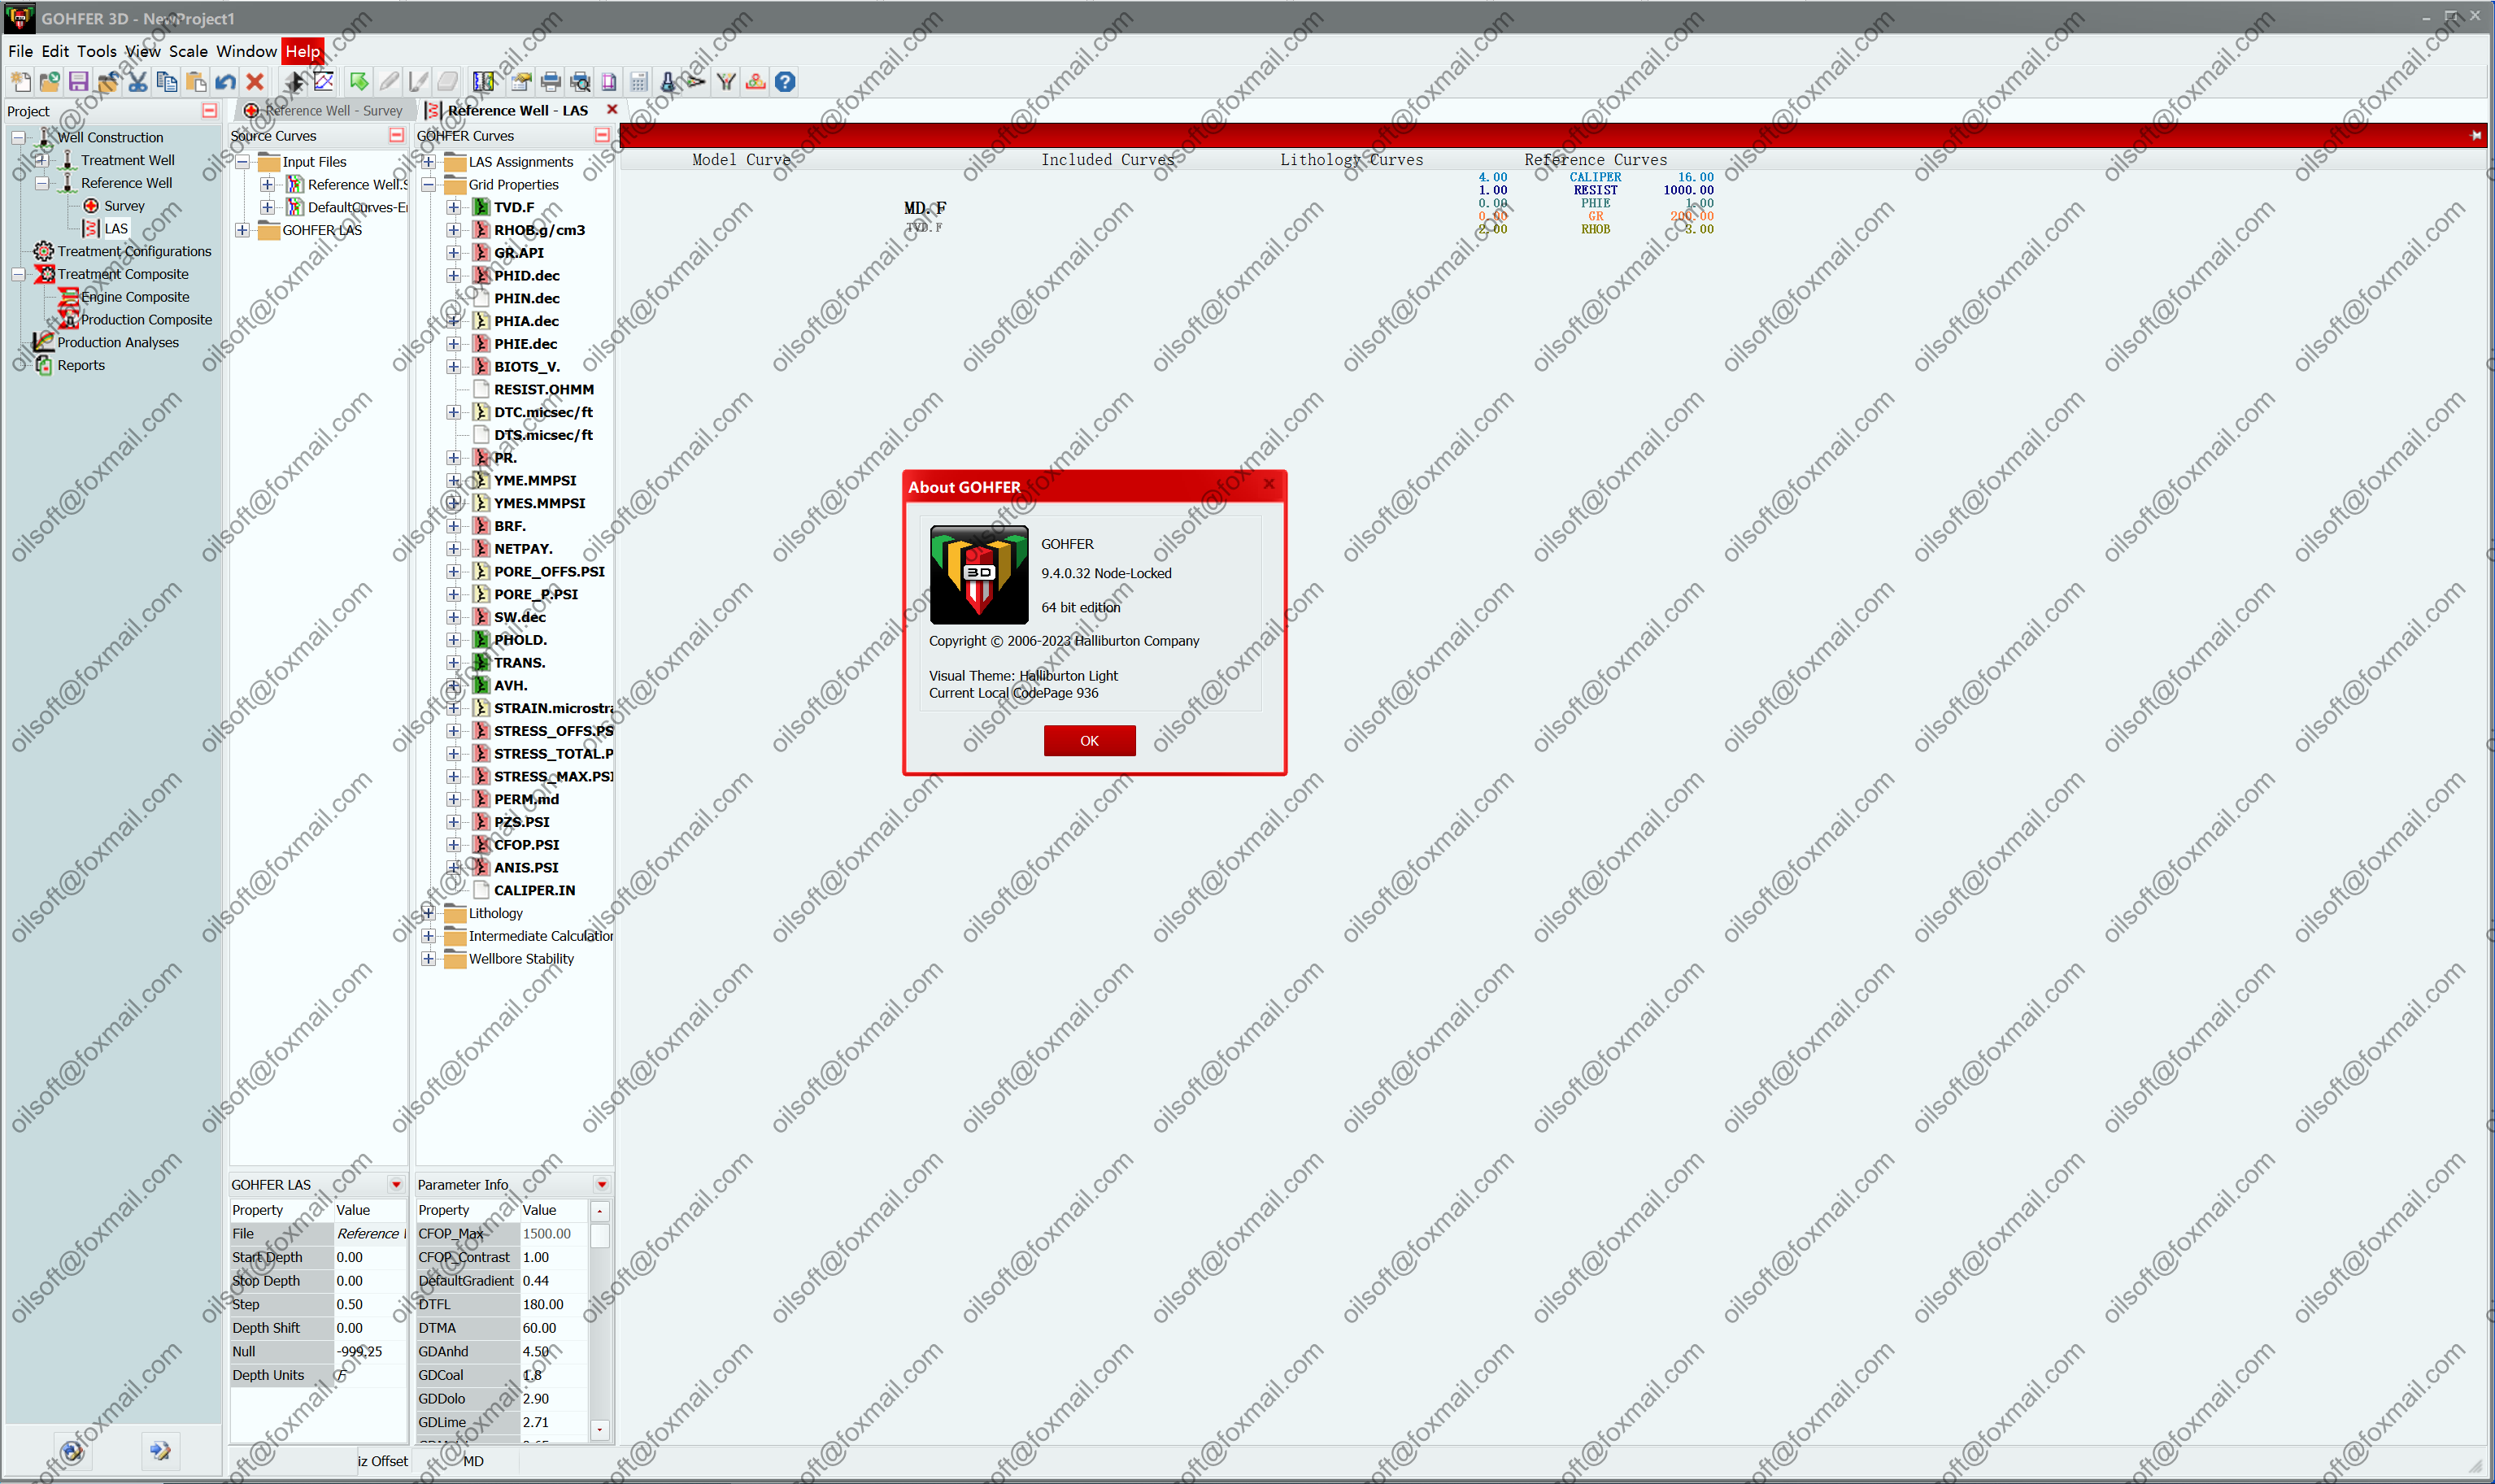Viewport: 2495px width, 1484px height.
Task: Collapse the GOHFER Curves panel
Action: pyautogui.click(x=602, y=135)
